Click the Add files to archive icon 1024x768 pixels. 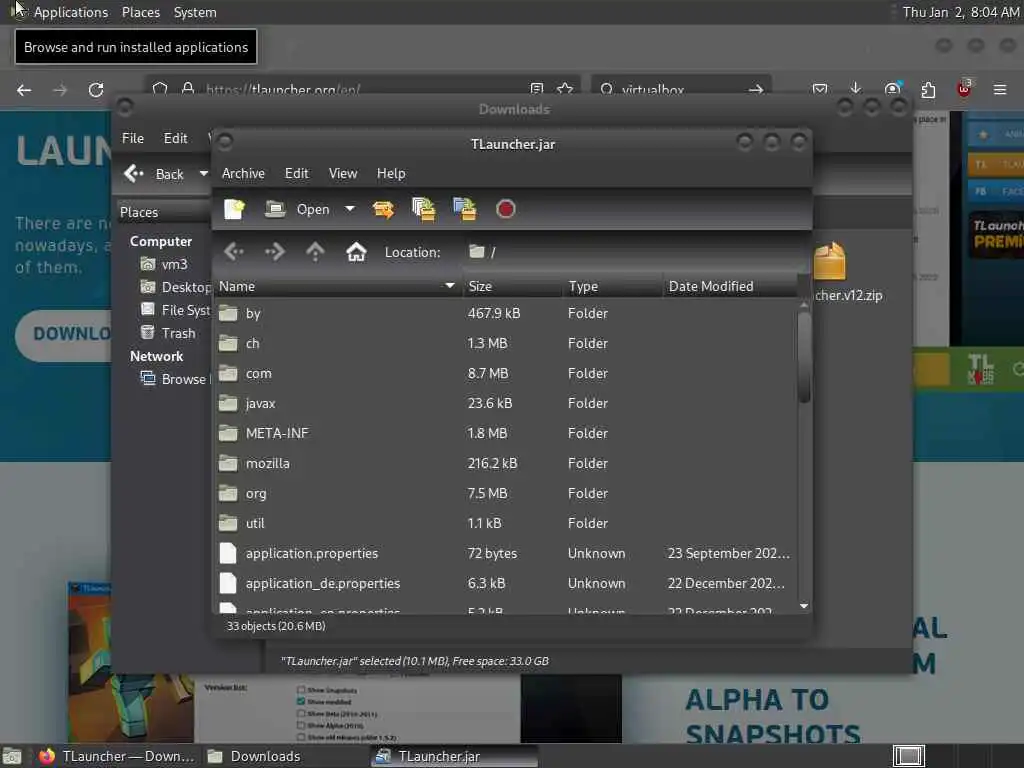(424, 209)
